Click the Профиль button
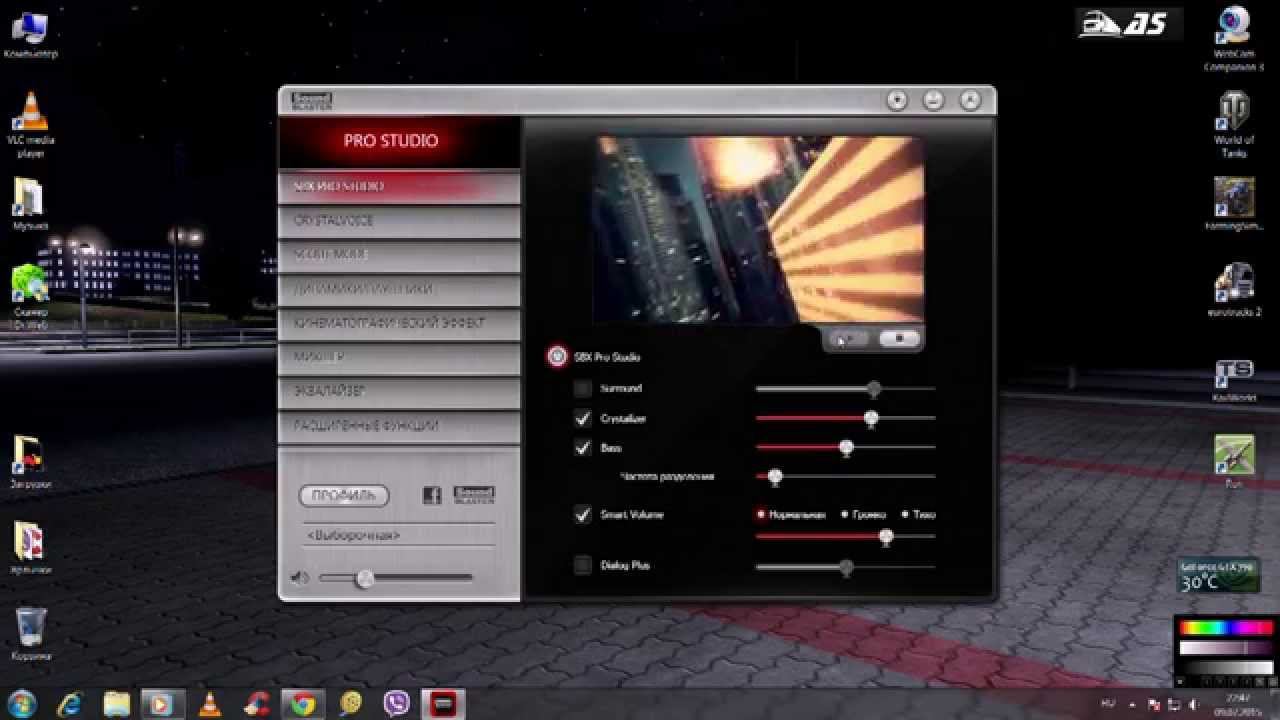 click(343, 495)
